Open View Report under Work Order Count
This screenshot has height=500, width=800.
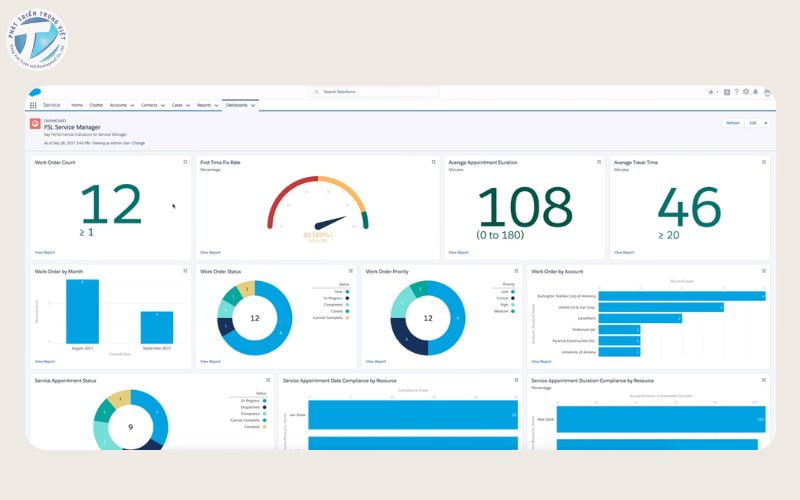45,253
